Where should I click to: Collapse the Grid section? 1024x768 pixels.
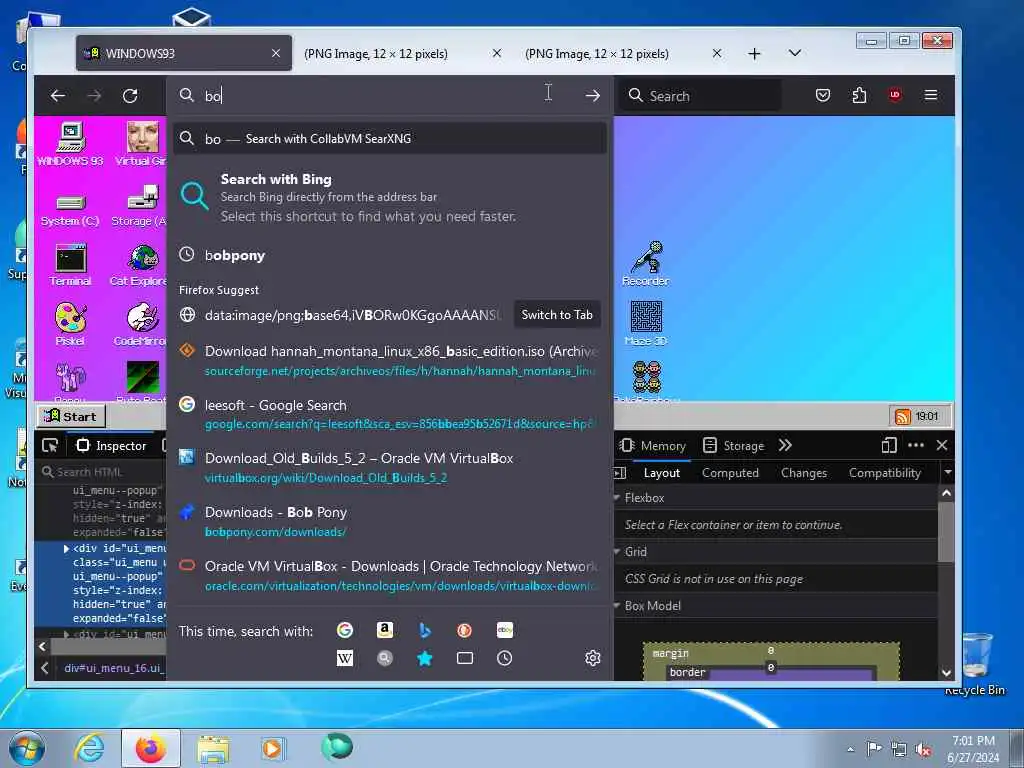pos(617,552)
